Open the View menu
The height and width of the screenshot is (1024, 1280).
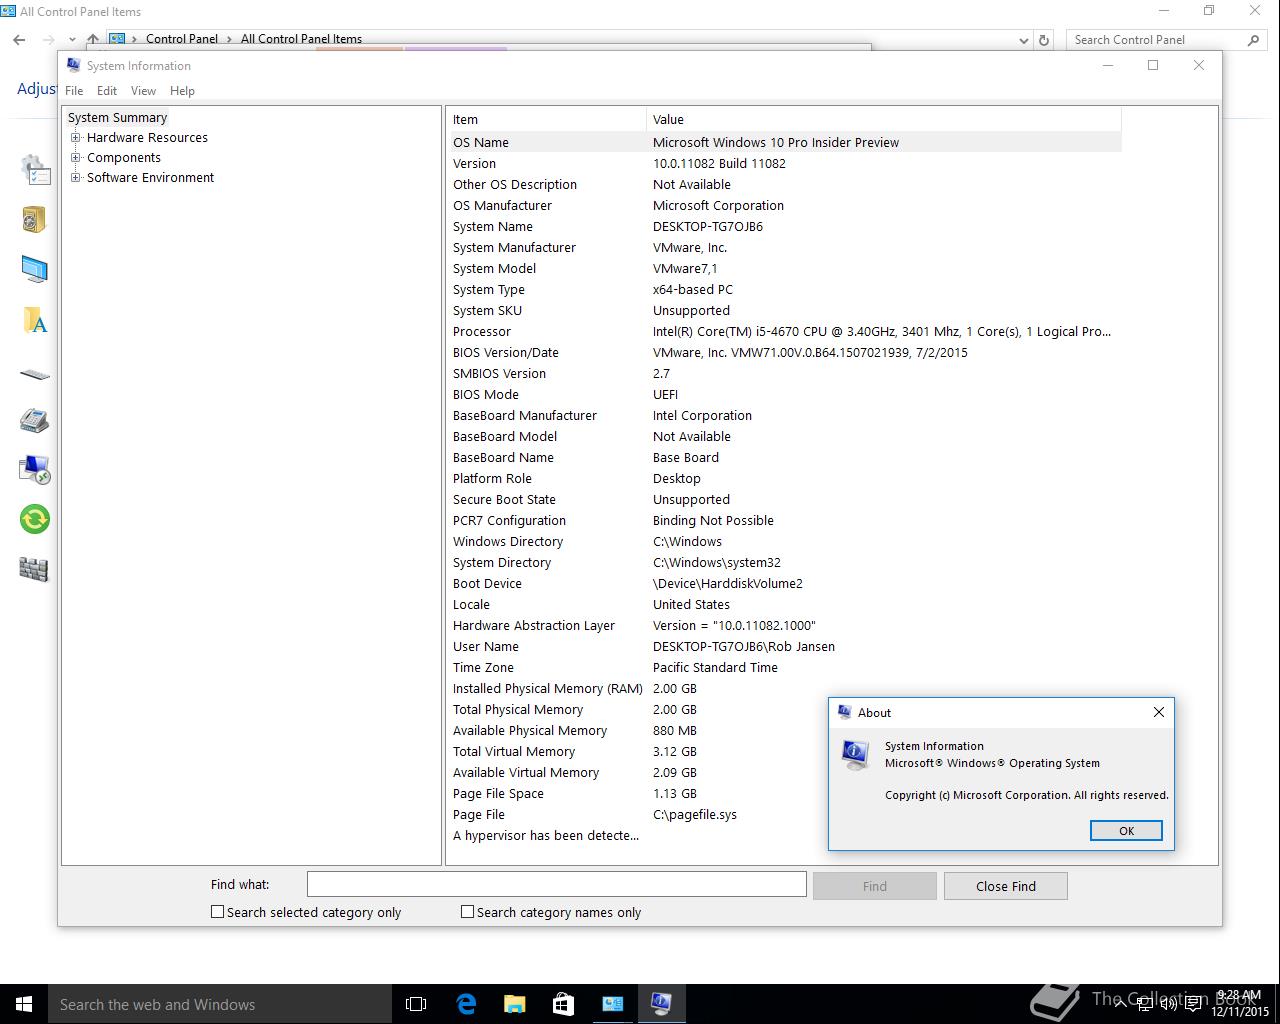pyautogui.click(x=143, y=90)
